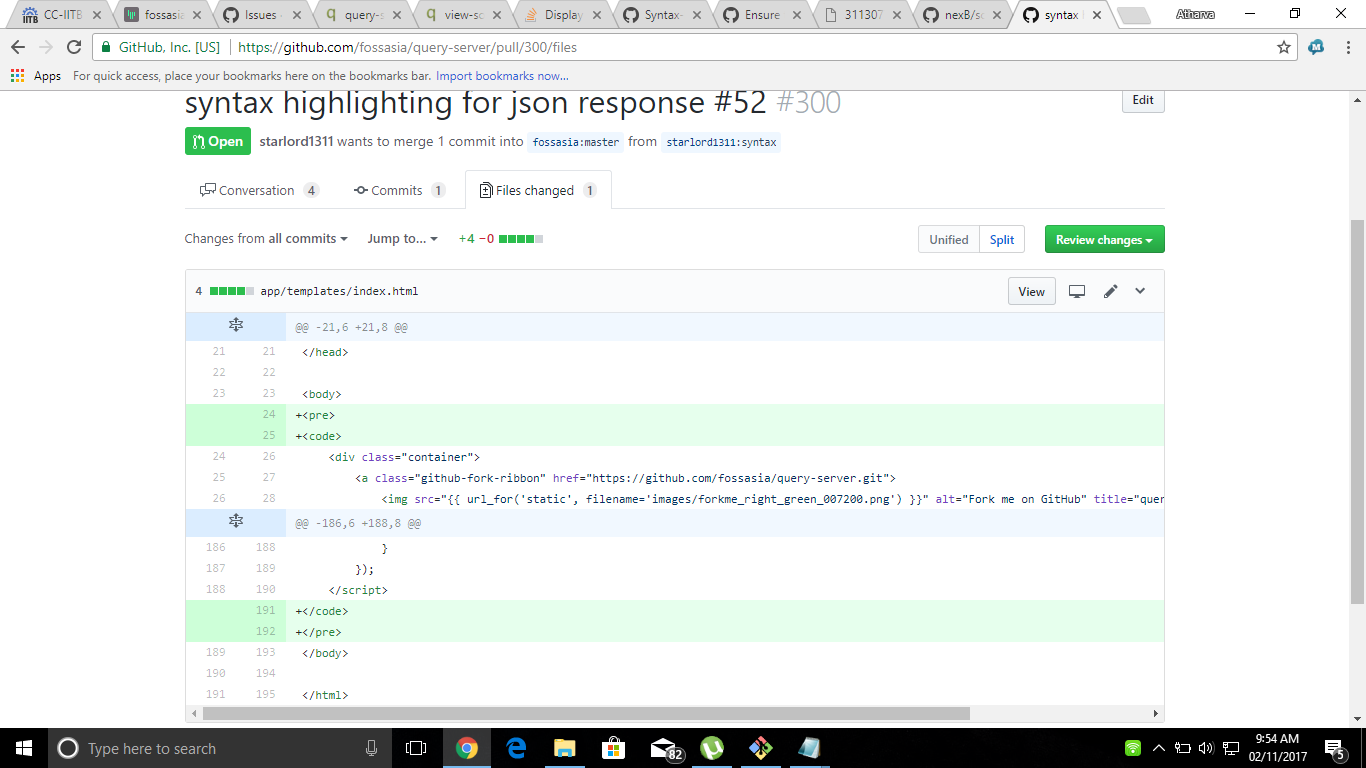Switch diff view to Split
The height and width of the screenshot is (768, 1366).
click(1002, 239)
